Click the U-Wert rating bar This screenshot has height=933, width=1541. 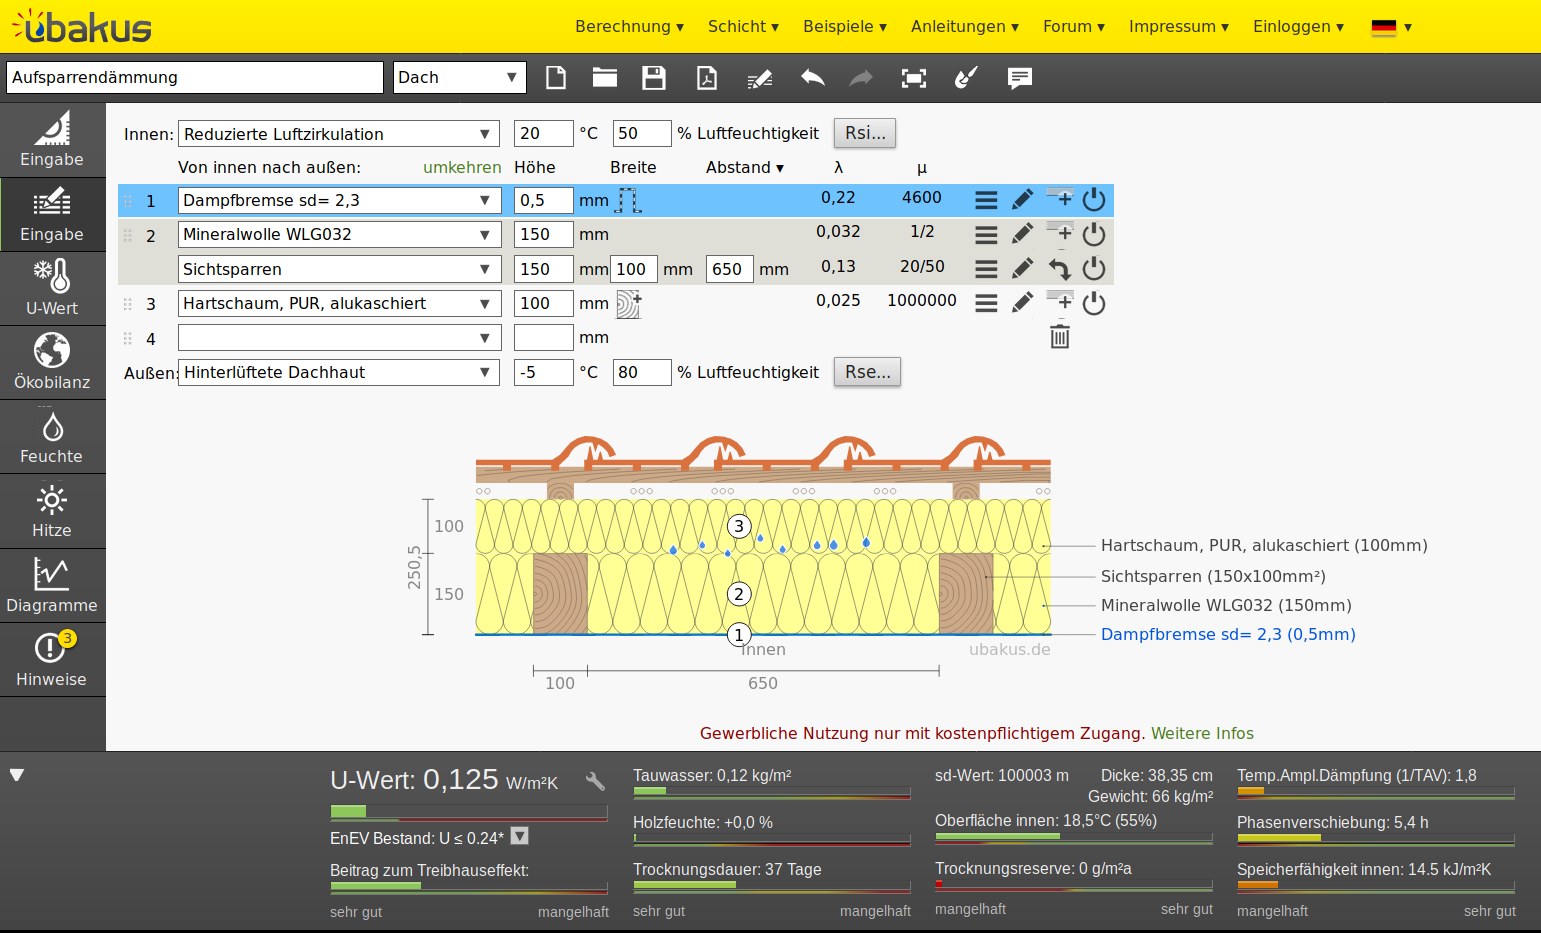click(469, 812)
